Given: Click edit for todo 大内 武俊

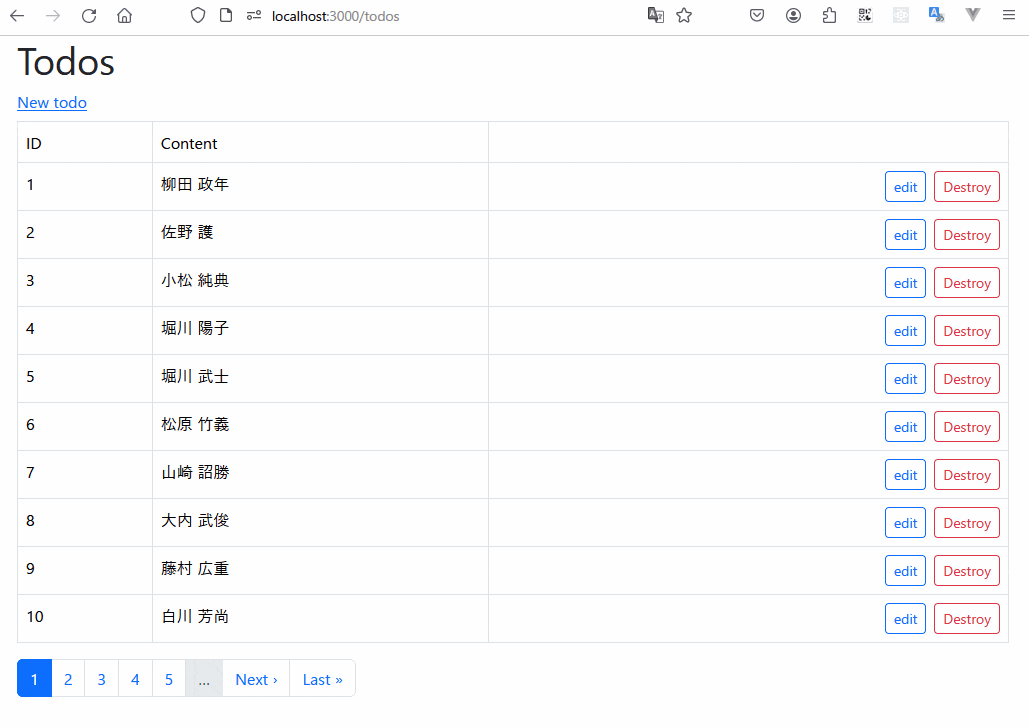Looking at the screenshot, I should (905, 523).
